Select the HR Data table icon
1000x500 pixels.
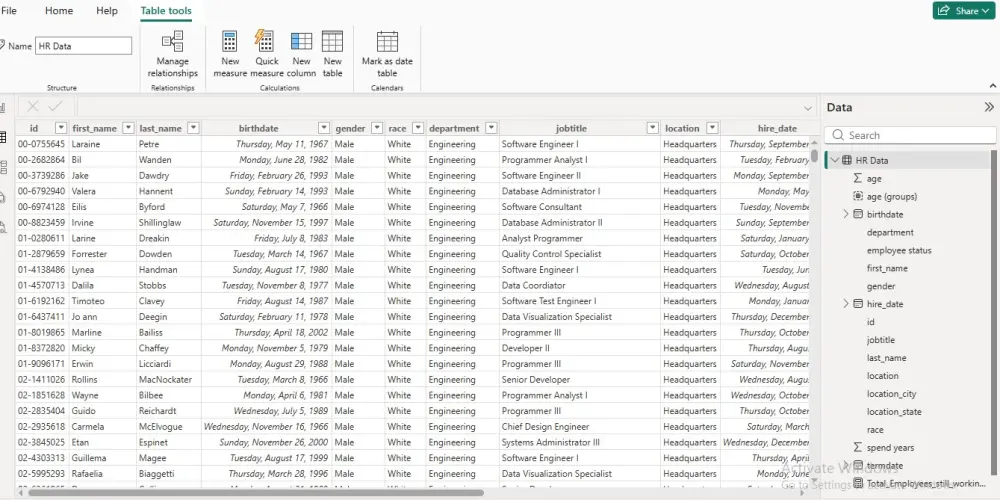(x=846, y=160)
